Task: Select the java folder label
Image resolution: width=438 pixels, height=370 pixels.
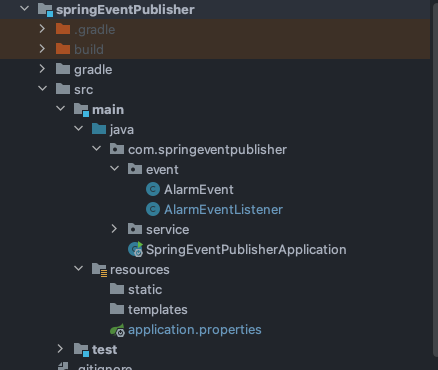Action: coord(122,130)
